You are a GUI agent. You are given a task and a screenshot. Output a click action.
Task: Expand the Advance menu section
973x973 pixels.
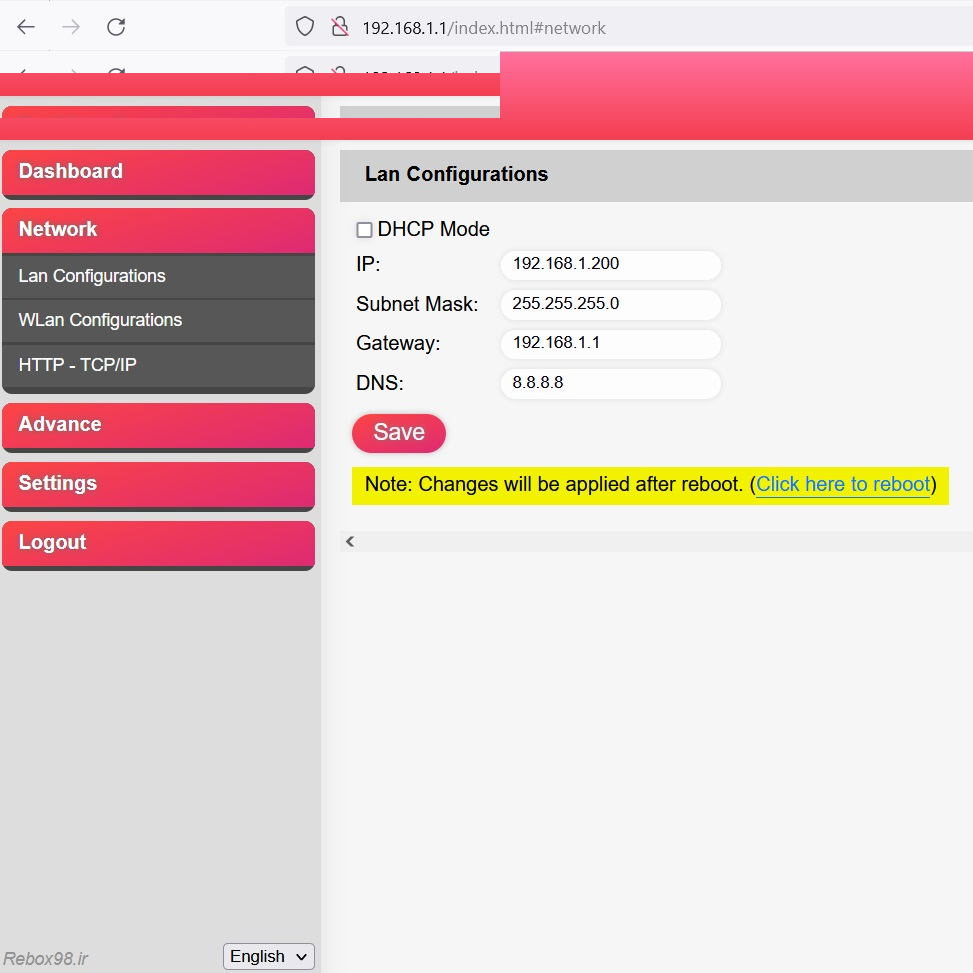[x=158, y=425]
